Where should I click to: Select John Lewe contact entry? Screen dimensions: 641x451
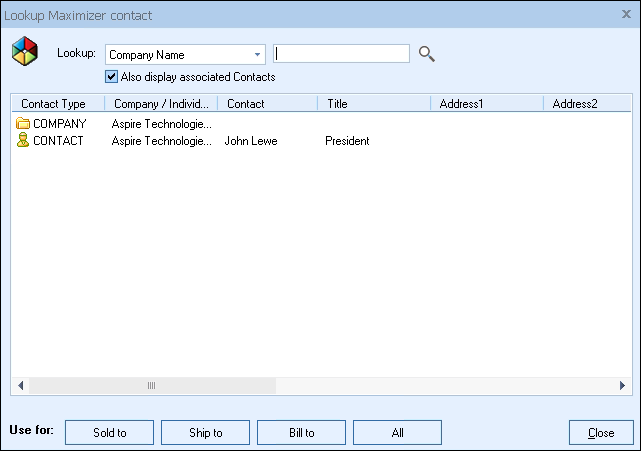[x=250, y=141]
